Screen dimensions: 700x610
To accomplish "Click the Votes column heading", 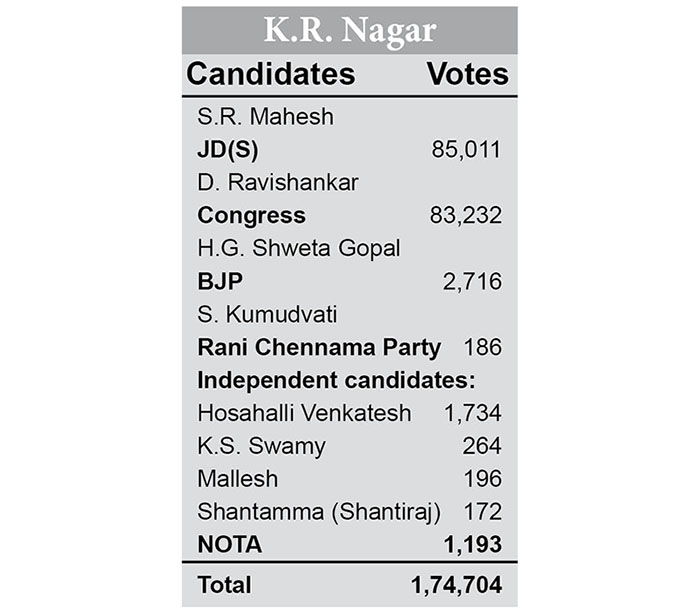I will click(467, 74).
